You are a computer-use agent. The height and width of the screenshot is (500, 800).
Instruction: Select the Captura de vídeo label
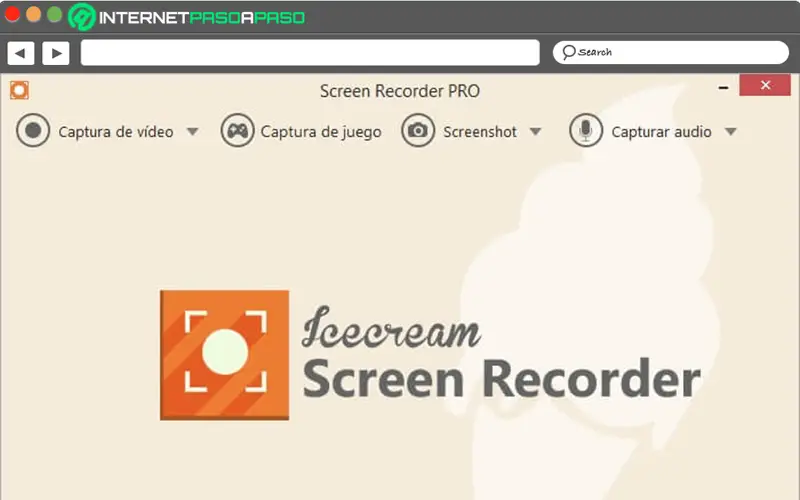click(x=116, y=132)
